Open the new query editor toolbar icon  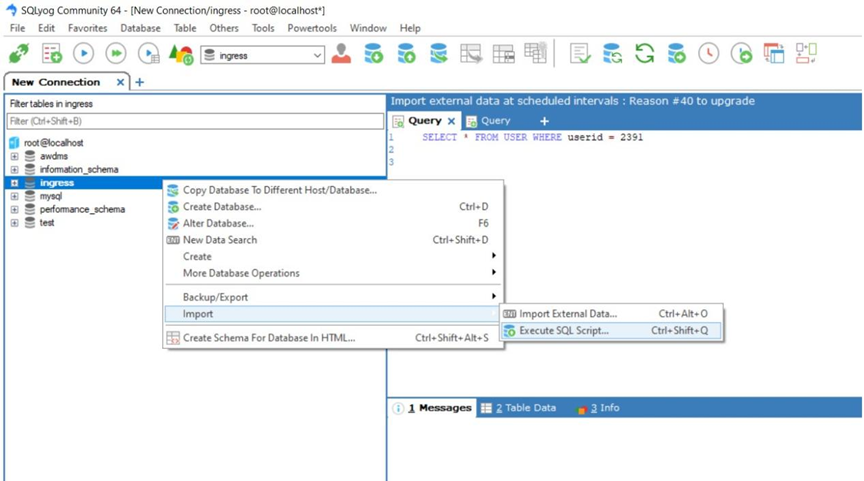52,54
